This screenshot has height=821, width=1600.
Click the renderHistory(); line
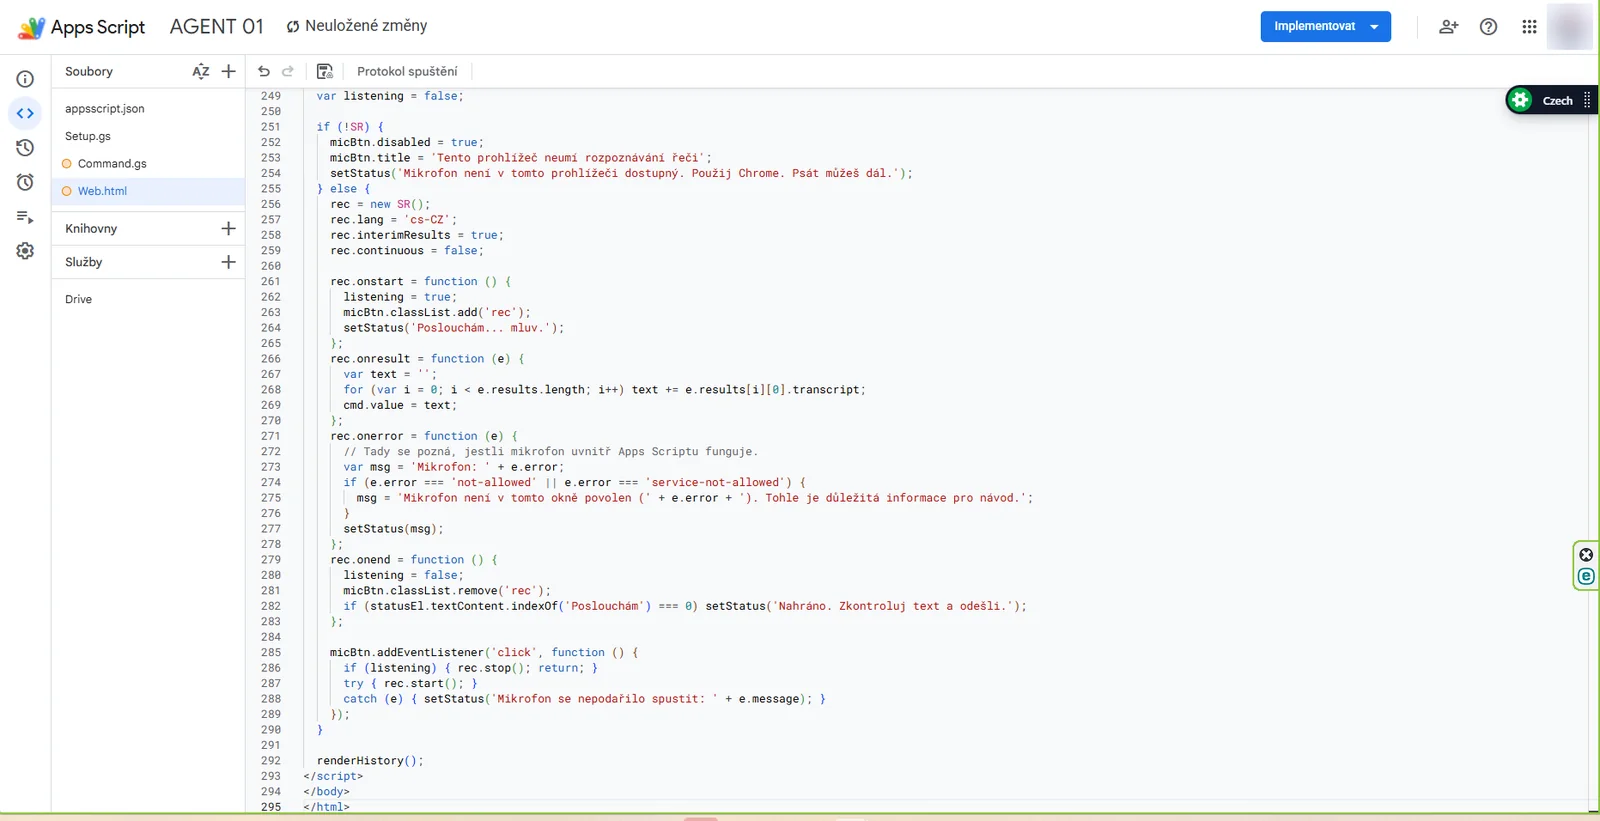[370, 761]
